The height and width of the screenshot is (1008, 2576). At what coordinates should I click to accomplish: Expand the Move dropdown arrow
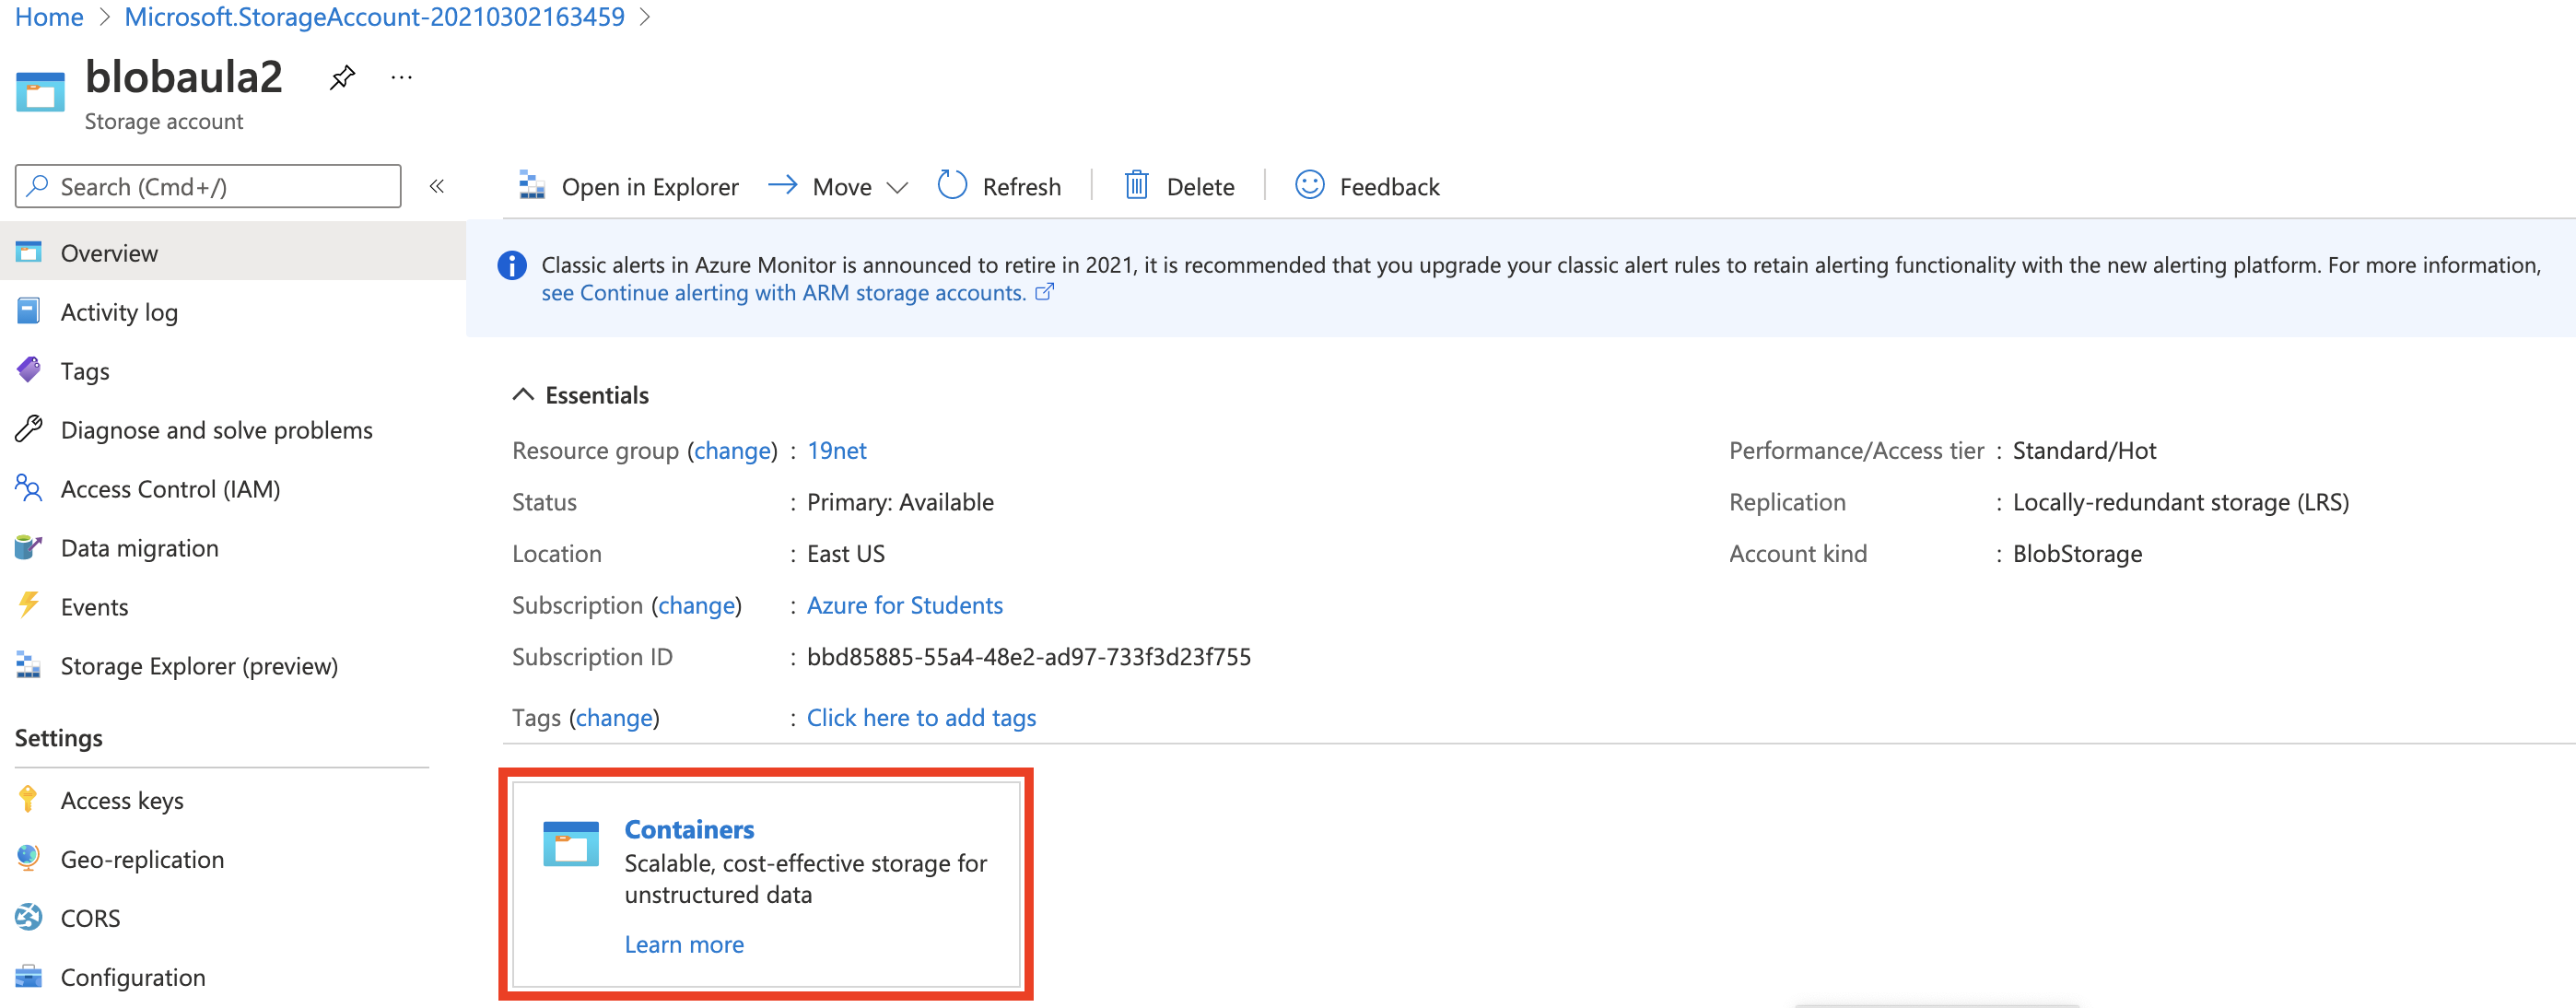(897, 188)
